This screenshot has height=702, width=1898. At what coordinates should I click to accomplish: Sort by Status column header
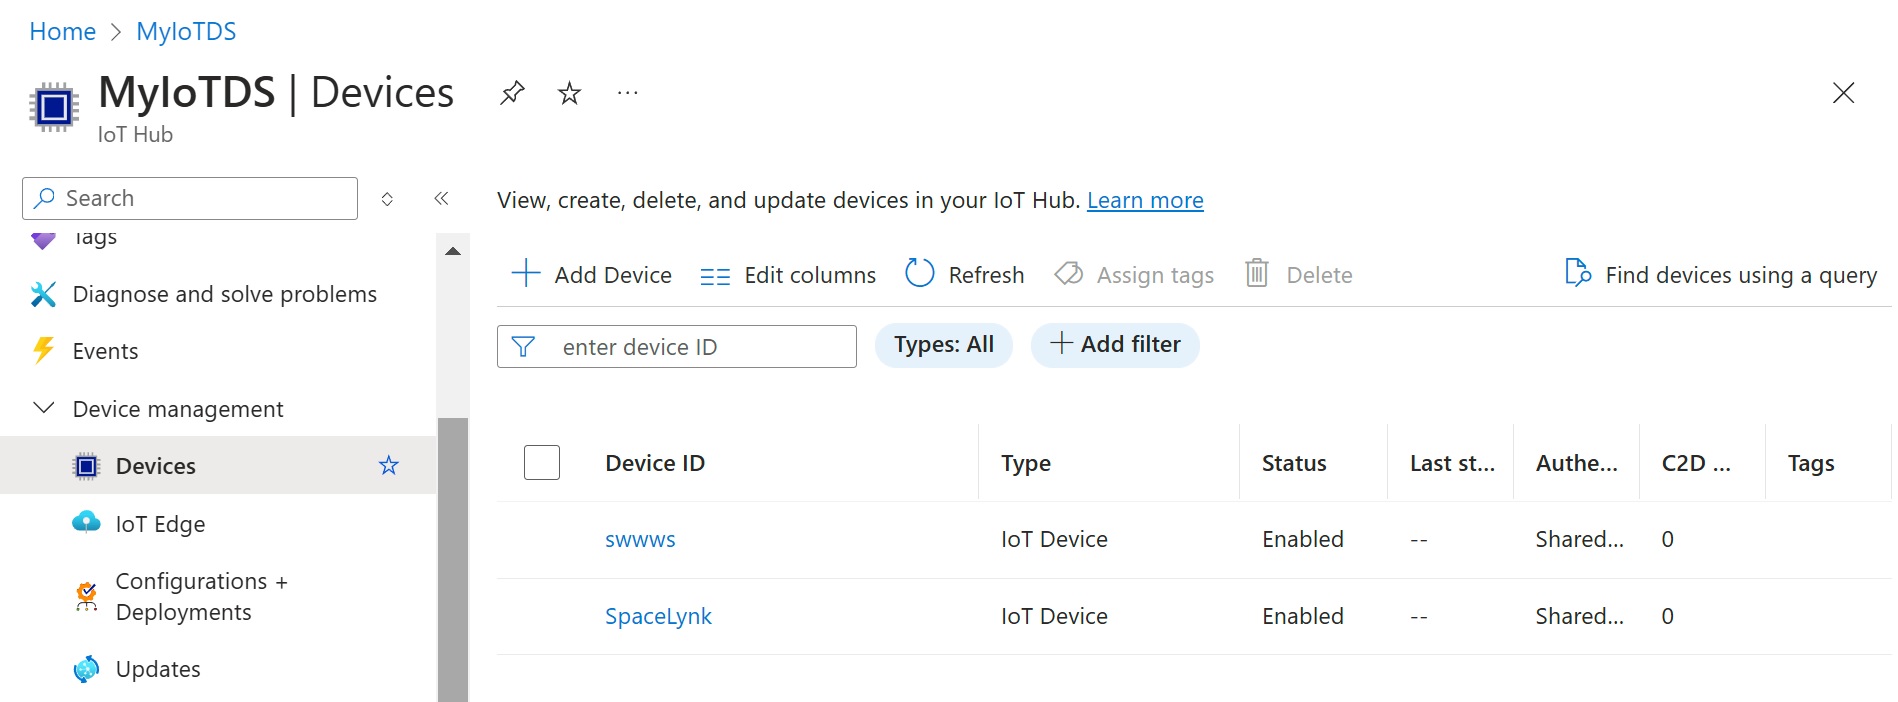click(1294, 463)
